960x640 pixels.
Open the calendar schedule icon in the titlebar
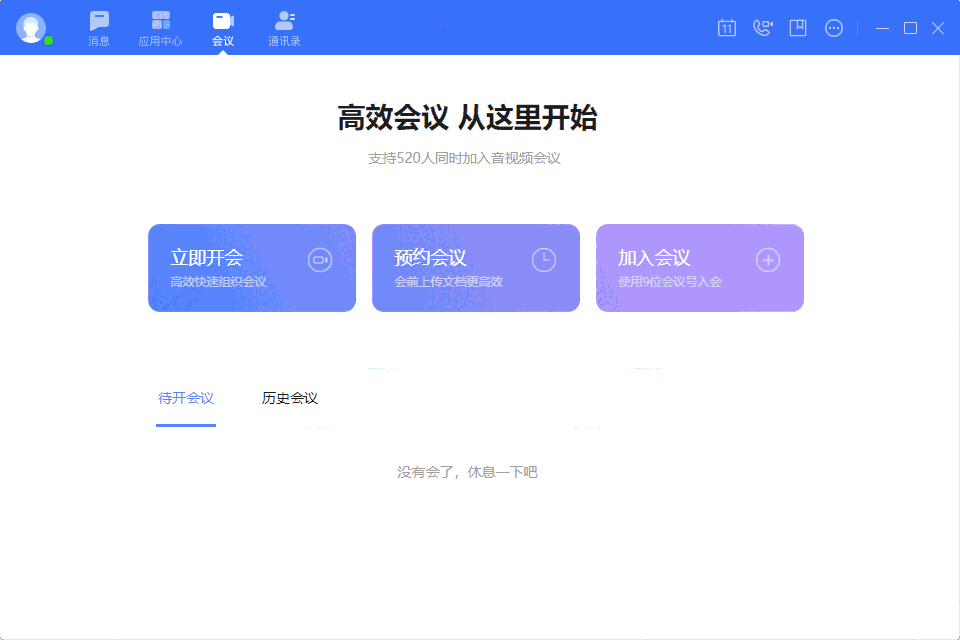tap(726, 28)
